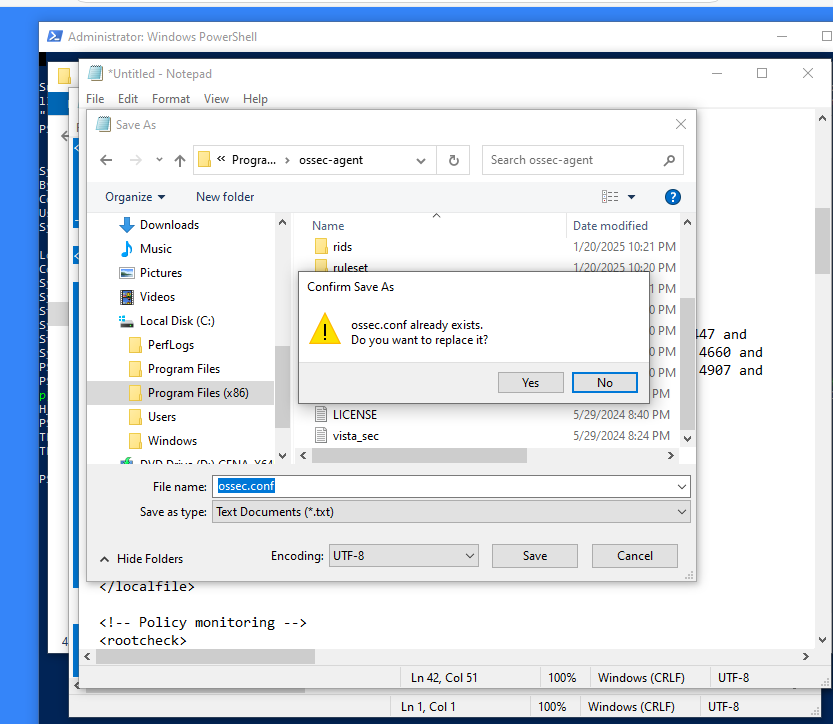
Task: Expand address bar path history dropdown
Action: [419, 160]
